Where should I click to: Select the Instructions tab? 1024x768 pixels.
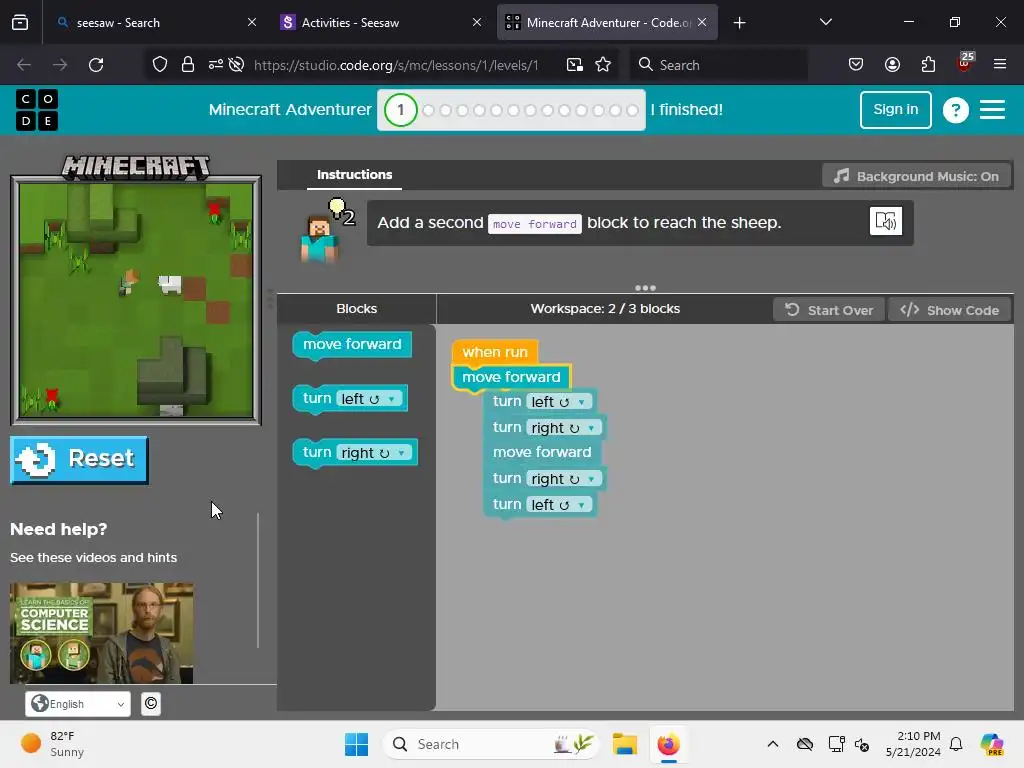[354, 174]
